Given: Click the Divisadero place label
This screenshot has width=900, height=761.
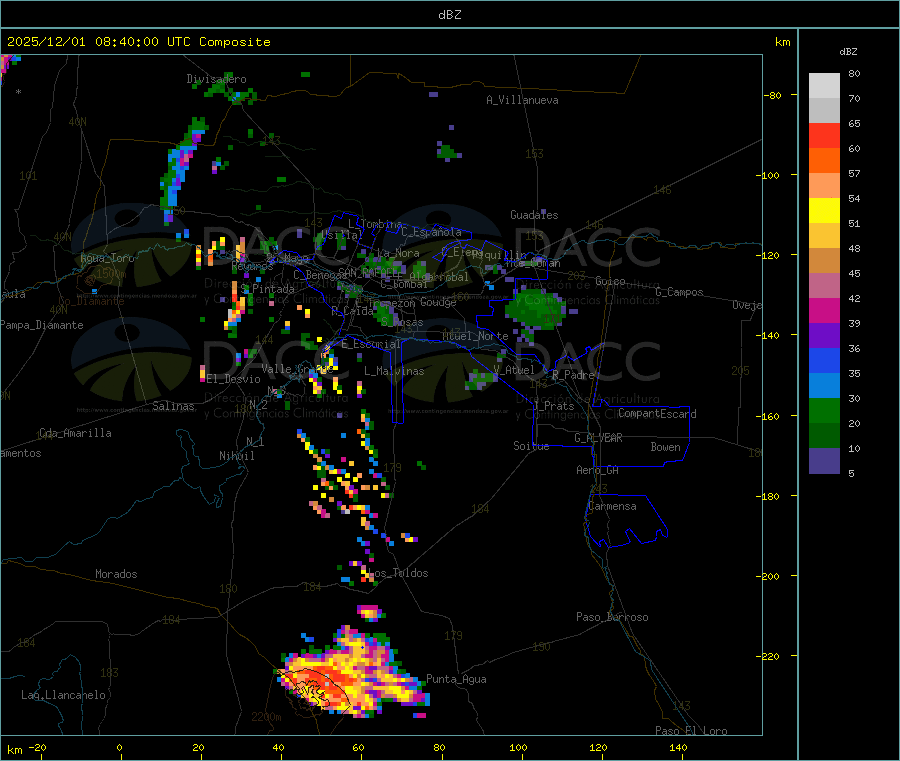Looking at the screenshot, I should pyautogui.click(x=216, y=79).
